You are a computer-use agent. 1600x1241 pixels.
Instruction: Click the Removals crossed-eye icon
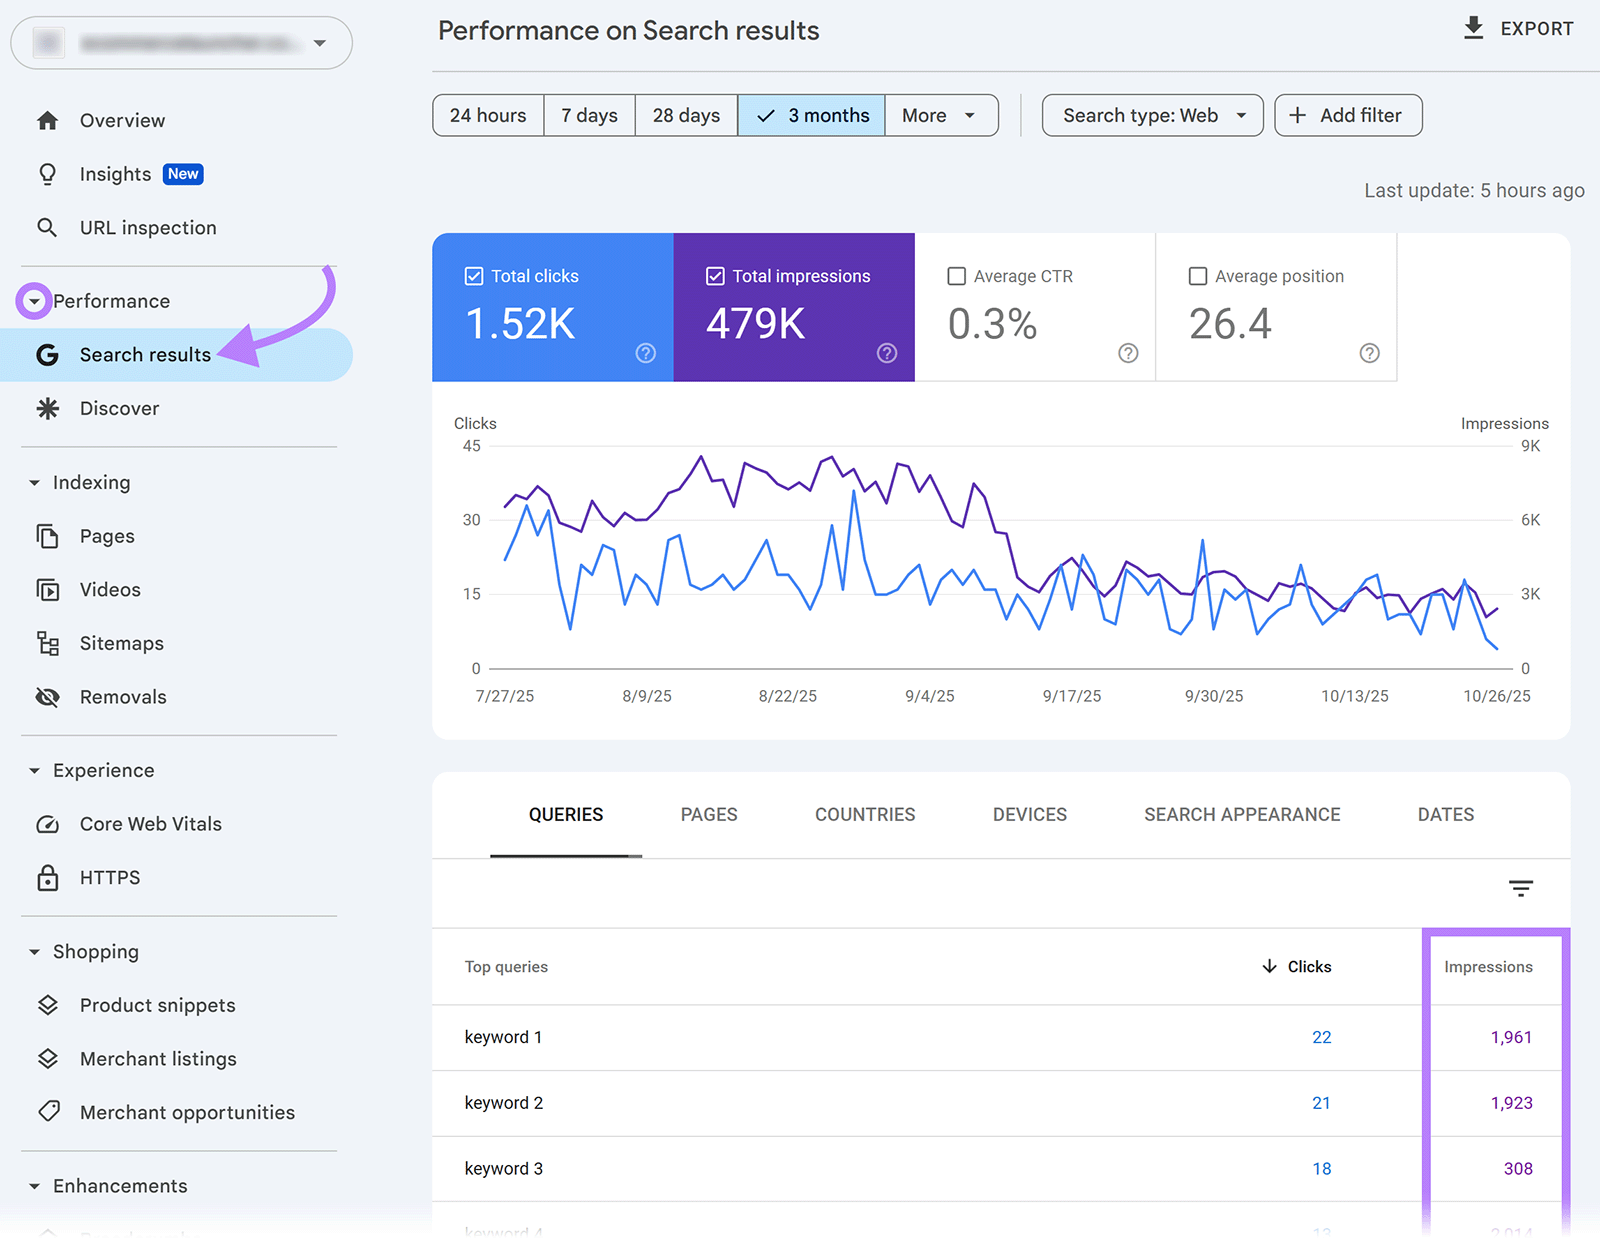[x=47, y=696]
